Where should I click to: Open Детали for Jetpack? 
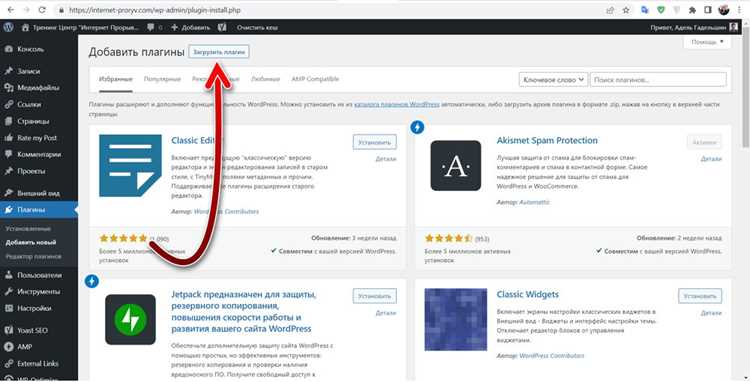click(x=386, y=313)
